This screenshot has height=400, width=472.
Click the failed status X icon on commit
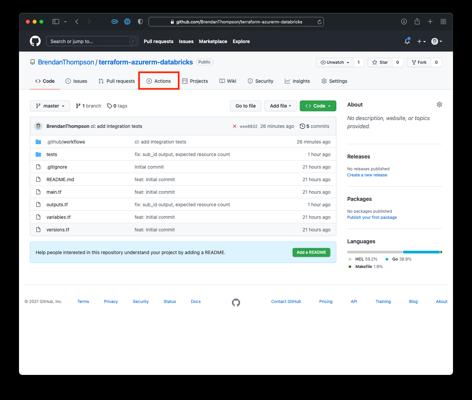pyautogui.click(x=234, y=126)
